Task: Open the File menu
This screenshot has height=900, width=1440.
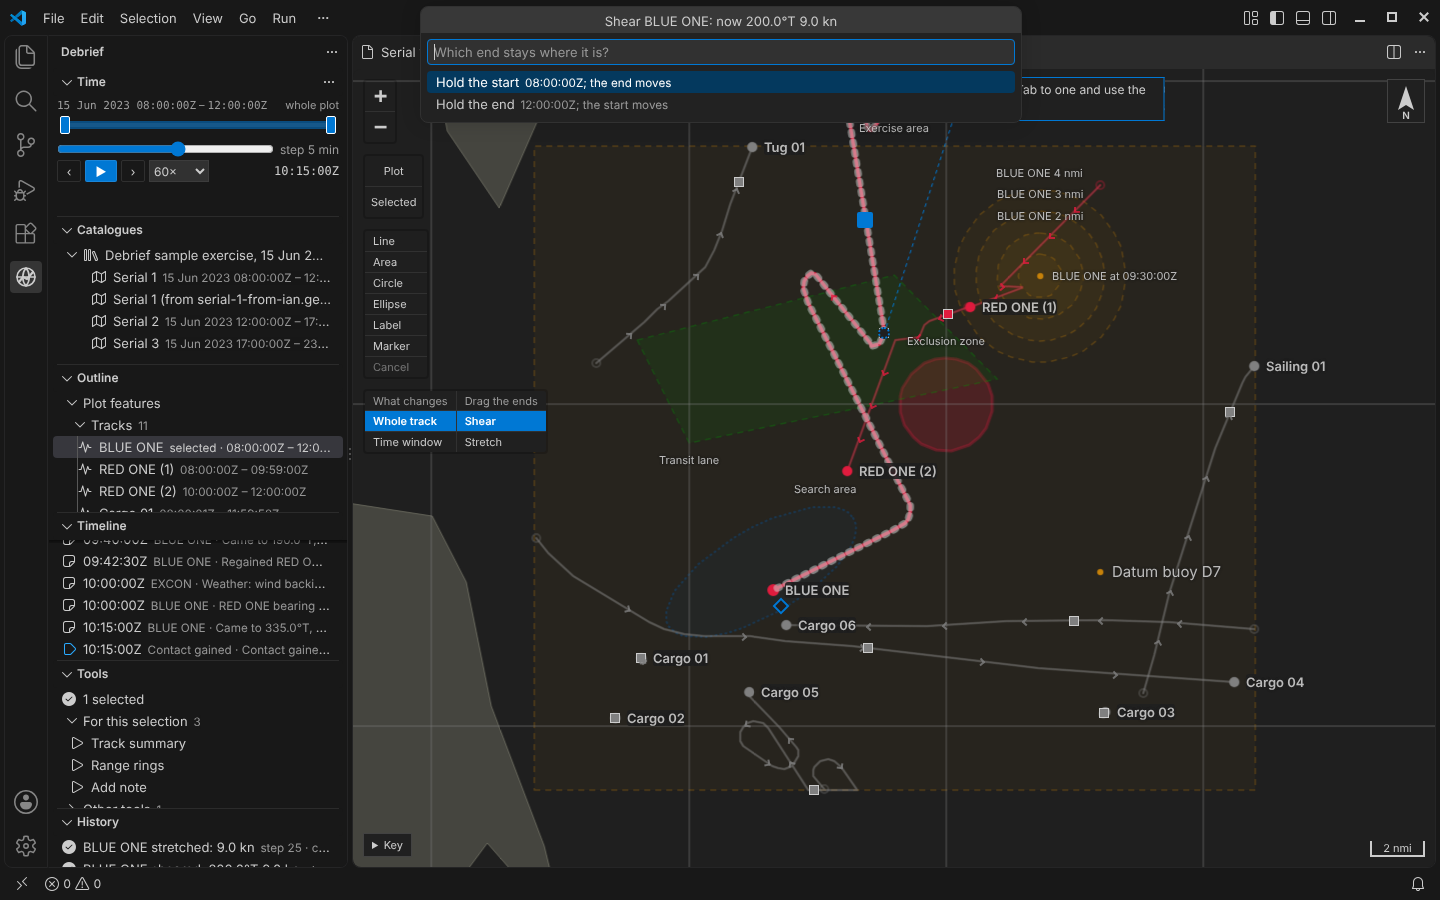Action: 54,18
